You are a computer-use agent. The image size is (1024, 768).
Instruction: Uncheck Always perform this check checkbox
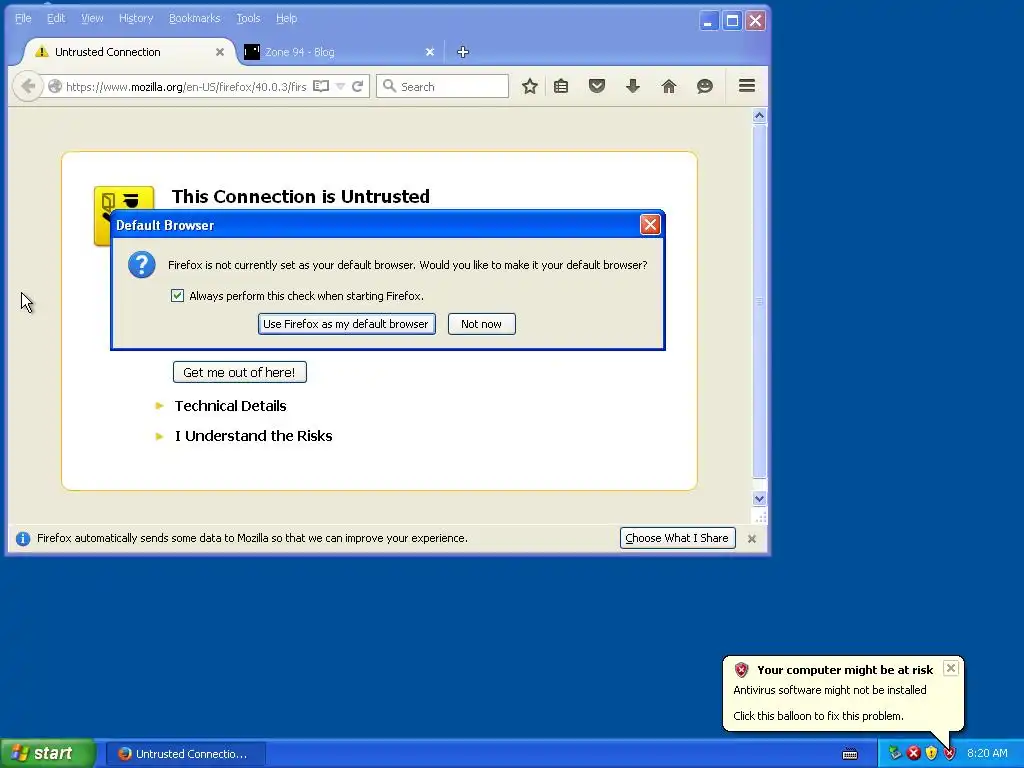tap(177, 295)
